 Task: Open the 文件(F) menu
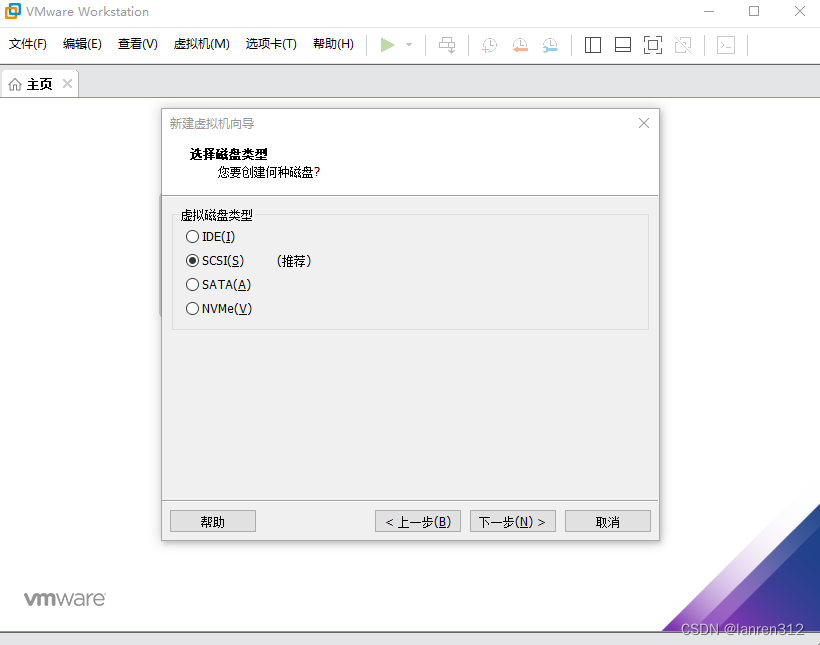[28, 44]
